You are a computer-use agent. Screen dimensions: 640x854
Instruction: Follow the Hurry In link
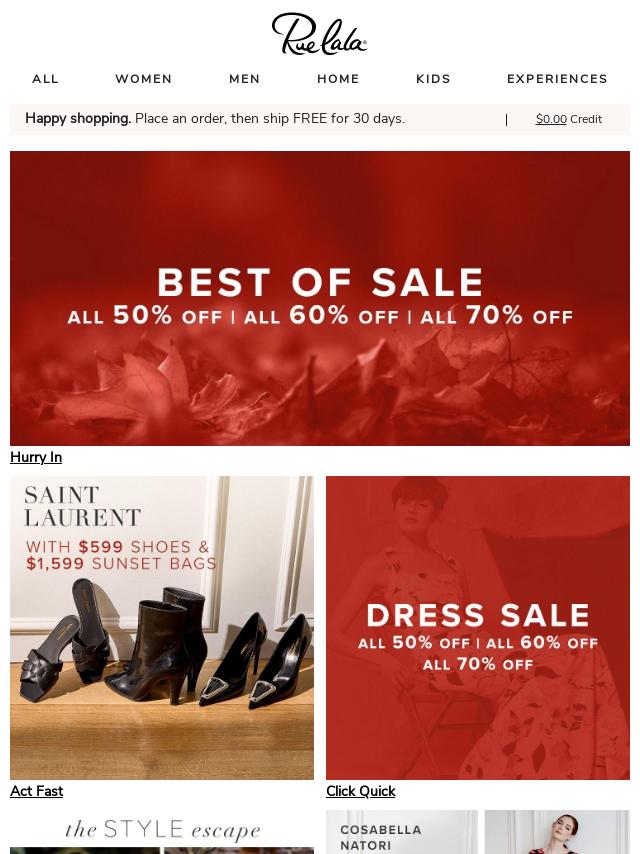pyautogui.click(x=36, y=458)
